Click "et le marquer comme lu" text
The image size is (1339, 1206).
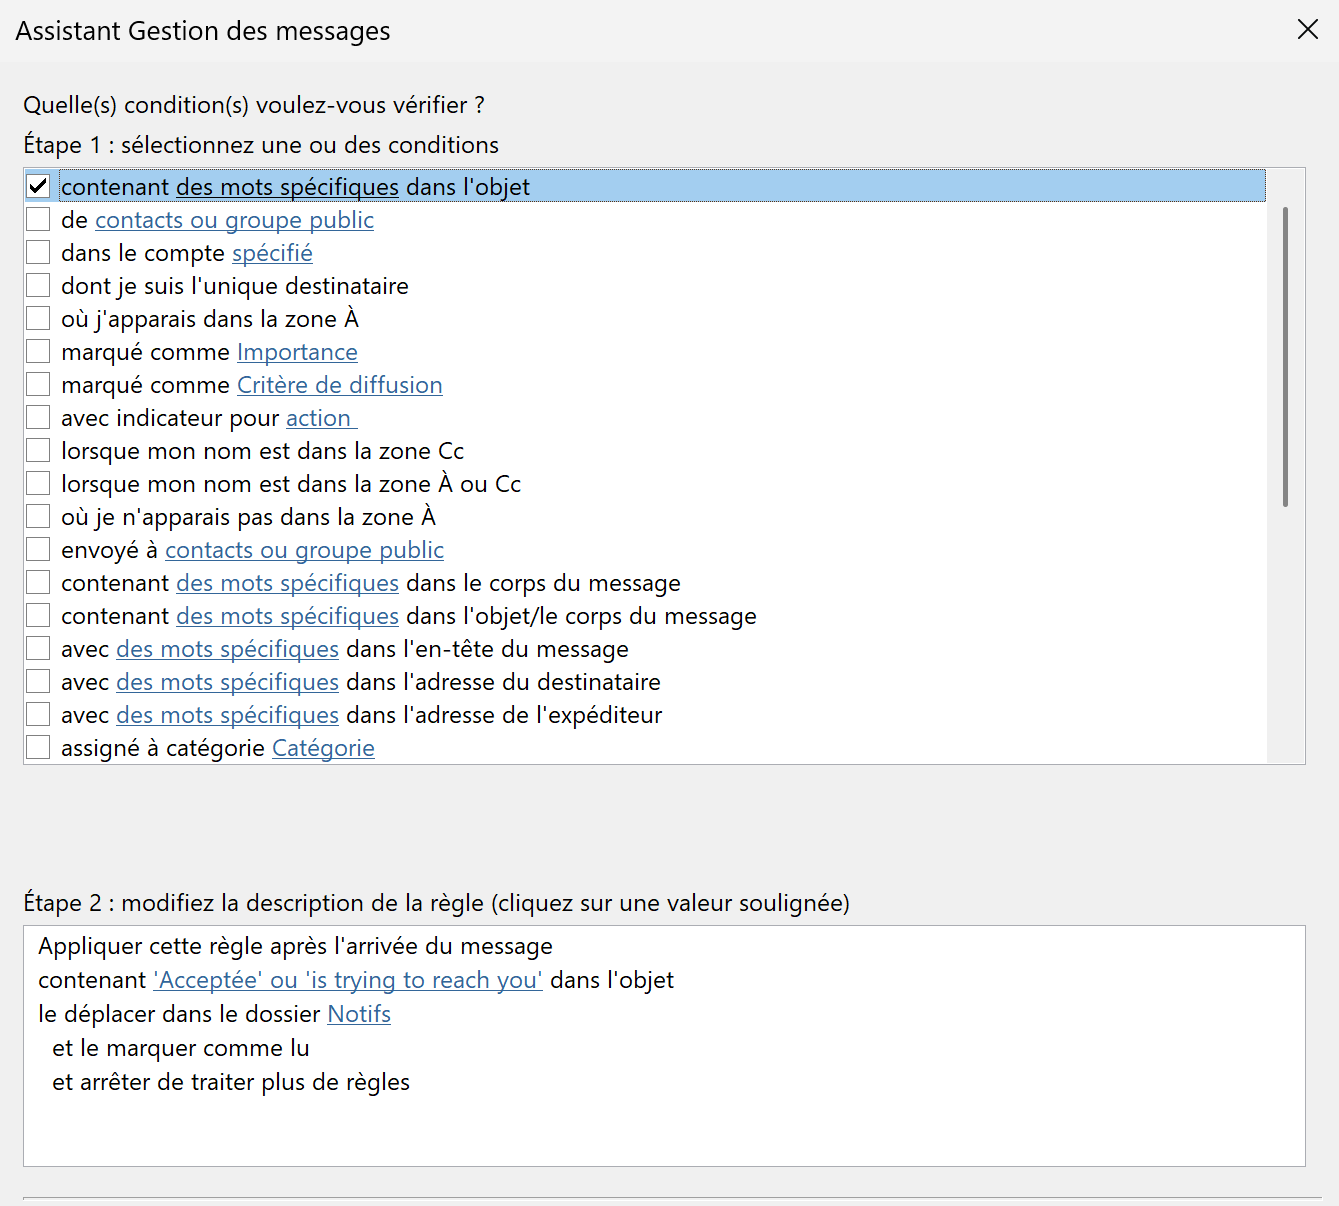pyautogui.click(x=181, y=1048)
